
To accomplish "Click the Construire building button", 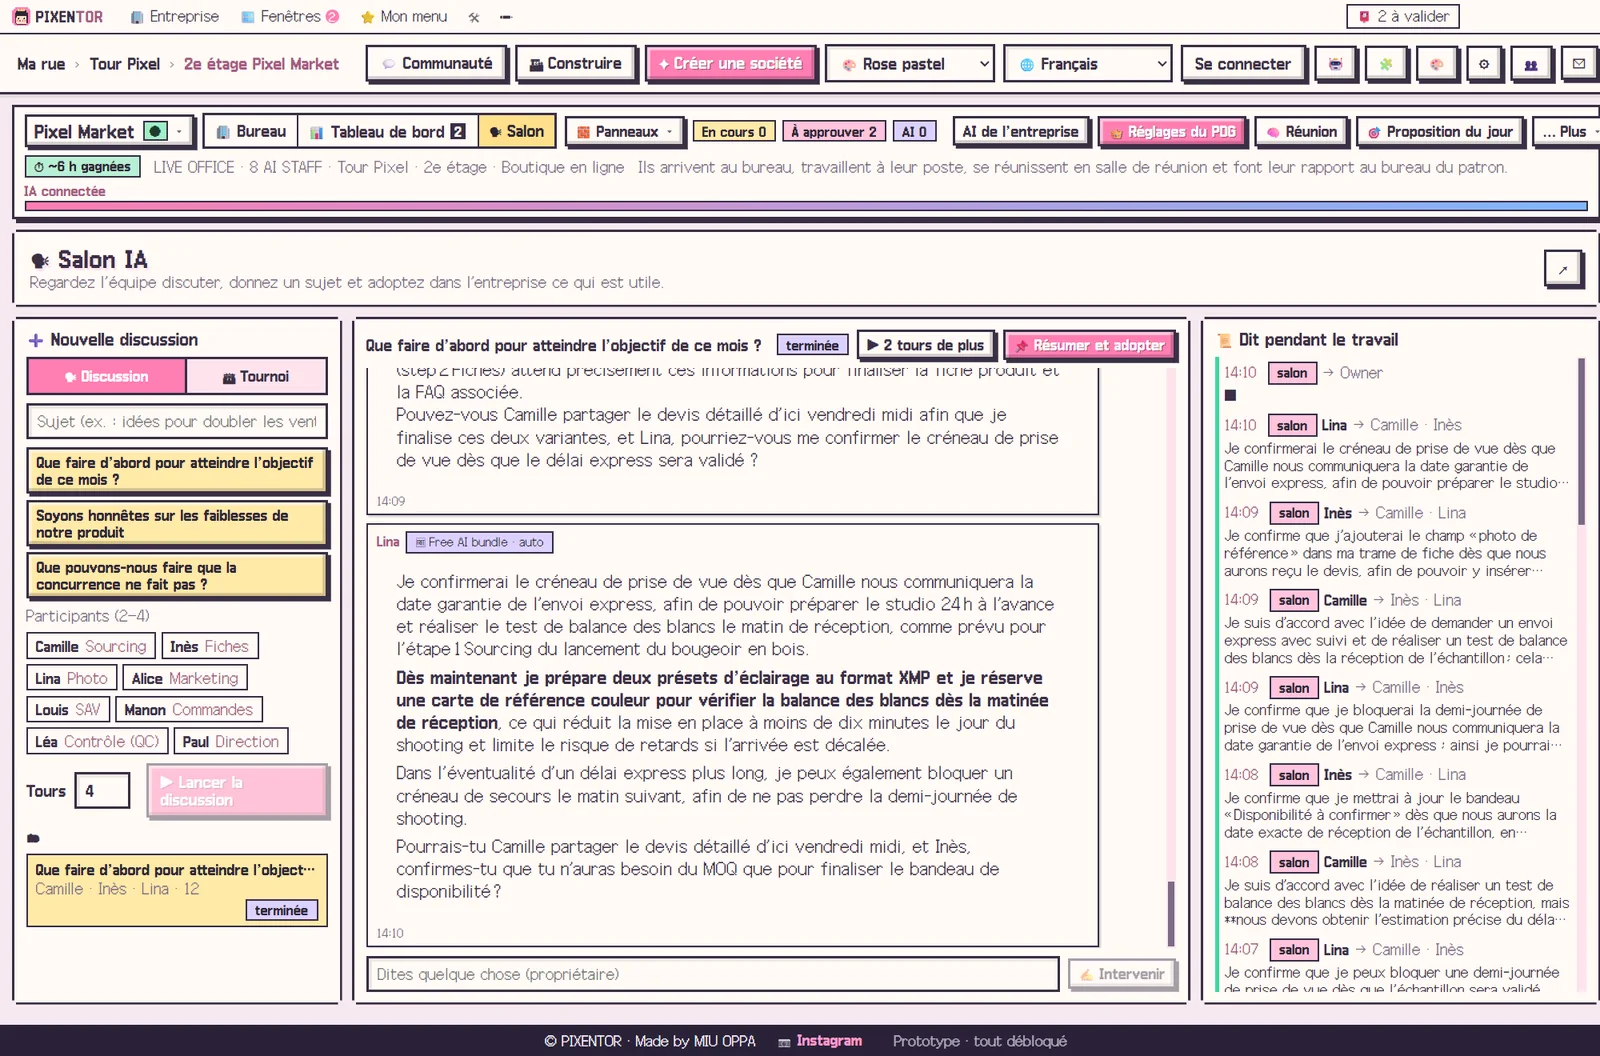I will coord(576,64).
